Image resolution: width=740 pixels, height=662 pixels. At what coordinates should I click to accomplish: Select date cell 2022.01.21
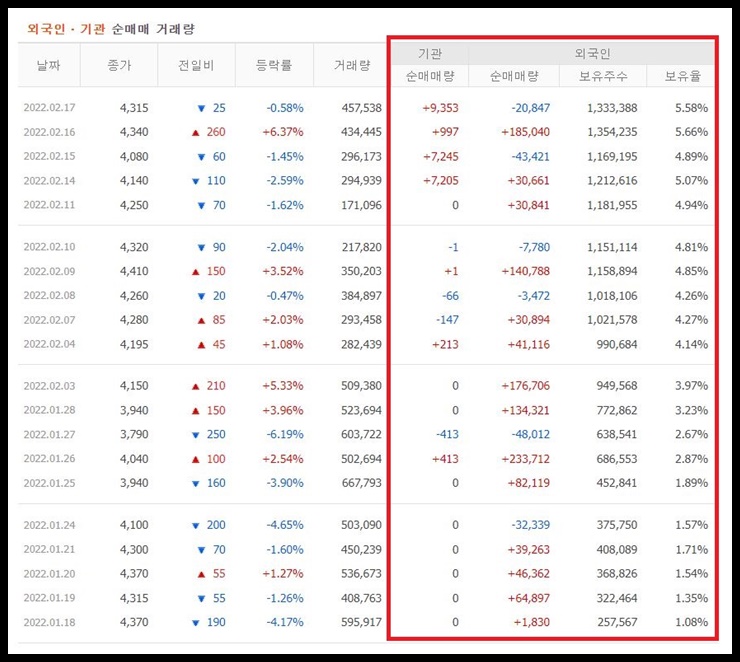pos(50,549)
